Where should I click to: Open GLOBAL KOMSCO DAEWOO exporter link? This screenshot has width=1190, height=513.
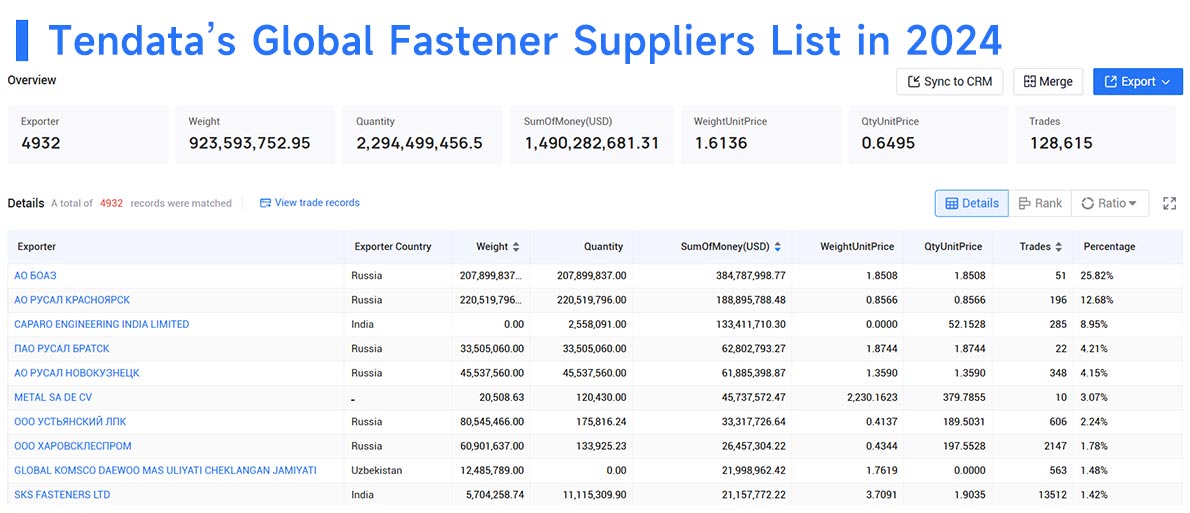tap(165, 471)
